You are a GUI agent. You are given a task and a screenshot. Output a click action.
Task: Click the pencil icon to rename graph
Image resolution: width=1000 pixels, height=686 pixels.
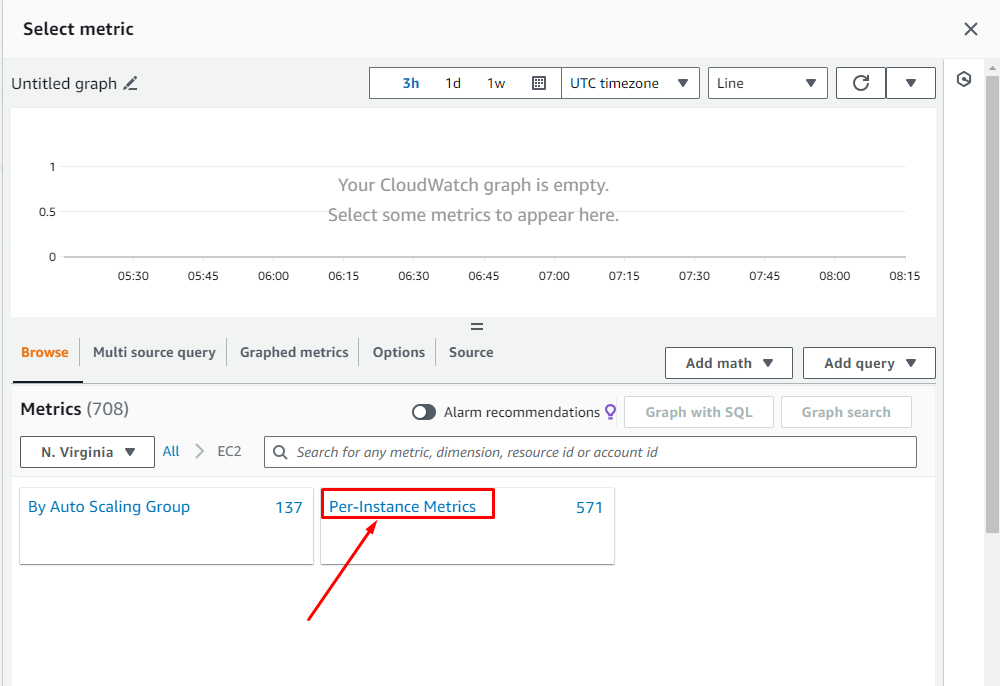click(x=130, y=84)
